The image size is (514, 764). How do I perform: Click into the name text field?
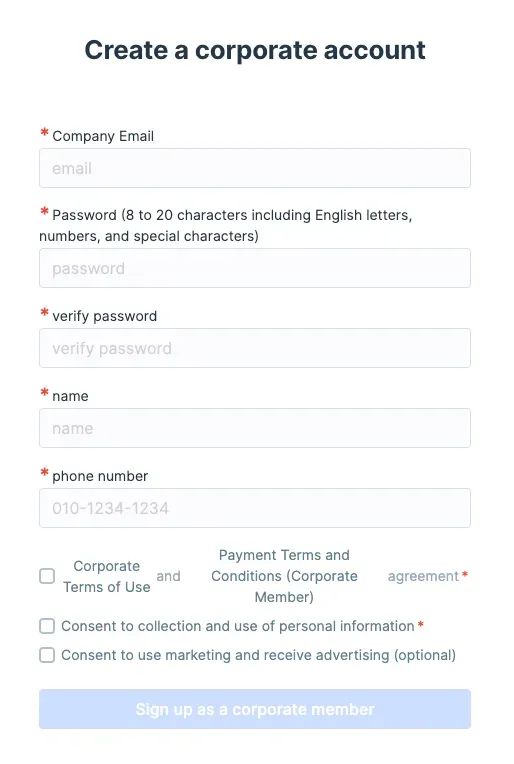(x=255, y=428)
